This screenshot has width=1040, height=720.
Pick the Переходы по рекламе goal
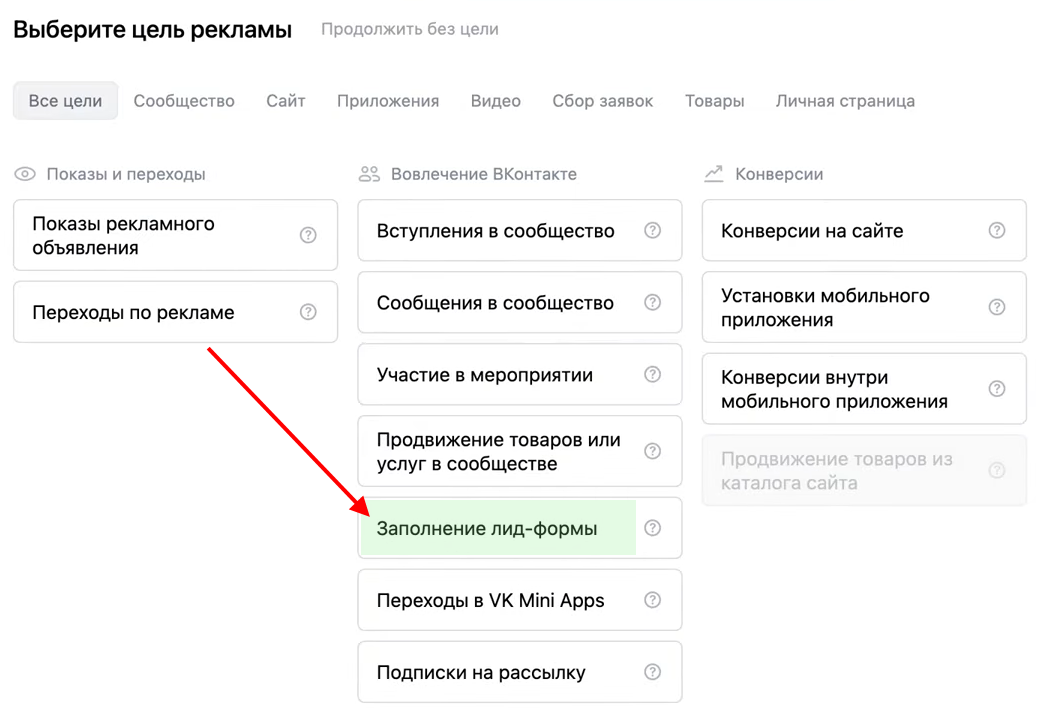tap(134, 312)
